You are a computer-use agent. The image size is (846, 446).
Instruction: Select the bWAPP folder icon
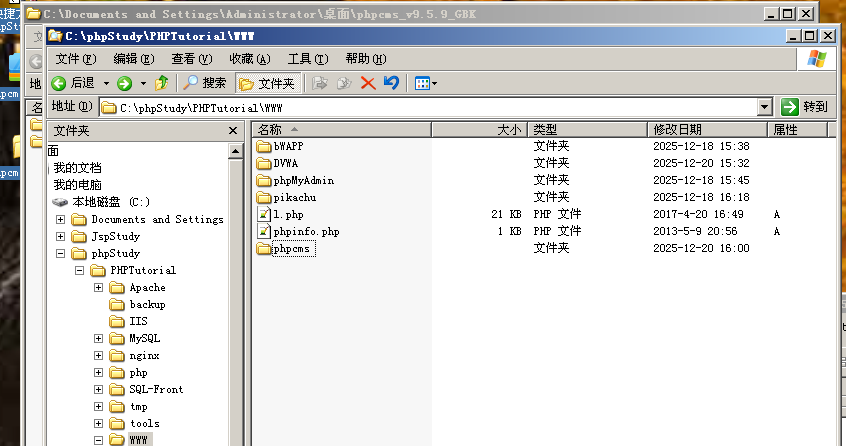pyautogui.click(x=264, y=146)
